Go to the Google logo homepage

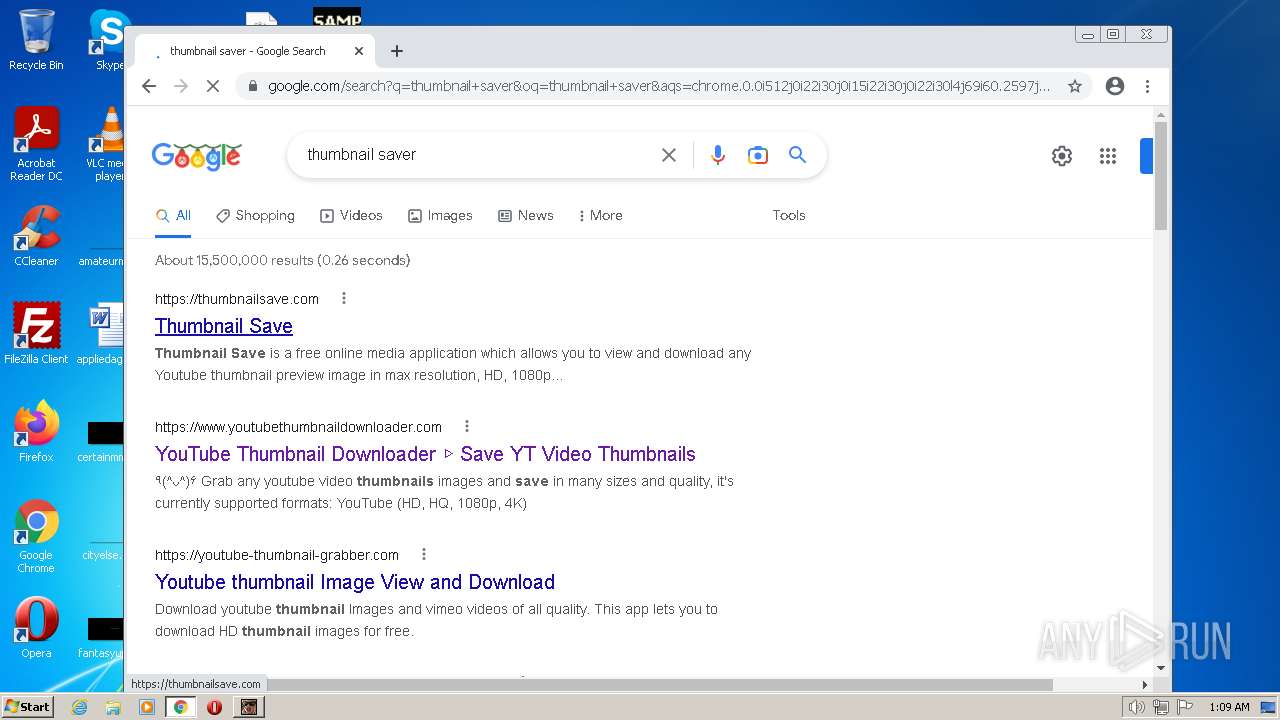pyautogui.click(x=196, y=156)
